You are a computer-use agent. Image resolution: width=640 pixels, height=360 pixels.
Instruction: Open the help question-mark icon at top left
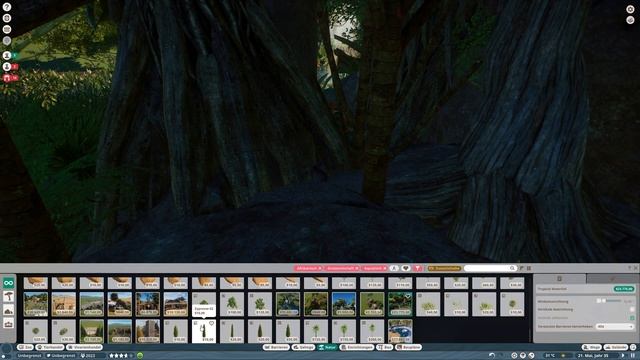(x=7, y=7)
